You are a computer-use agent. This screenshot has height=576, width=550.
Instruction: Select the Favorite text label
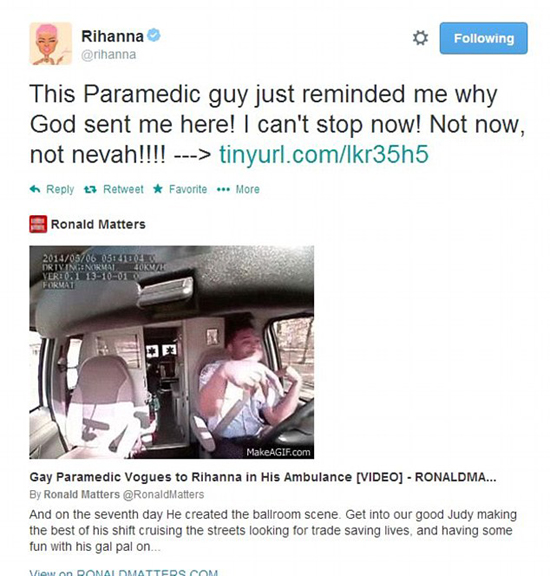tap(188, 189)
